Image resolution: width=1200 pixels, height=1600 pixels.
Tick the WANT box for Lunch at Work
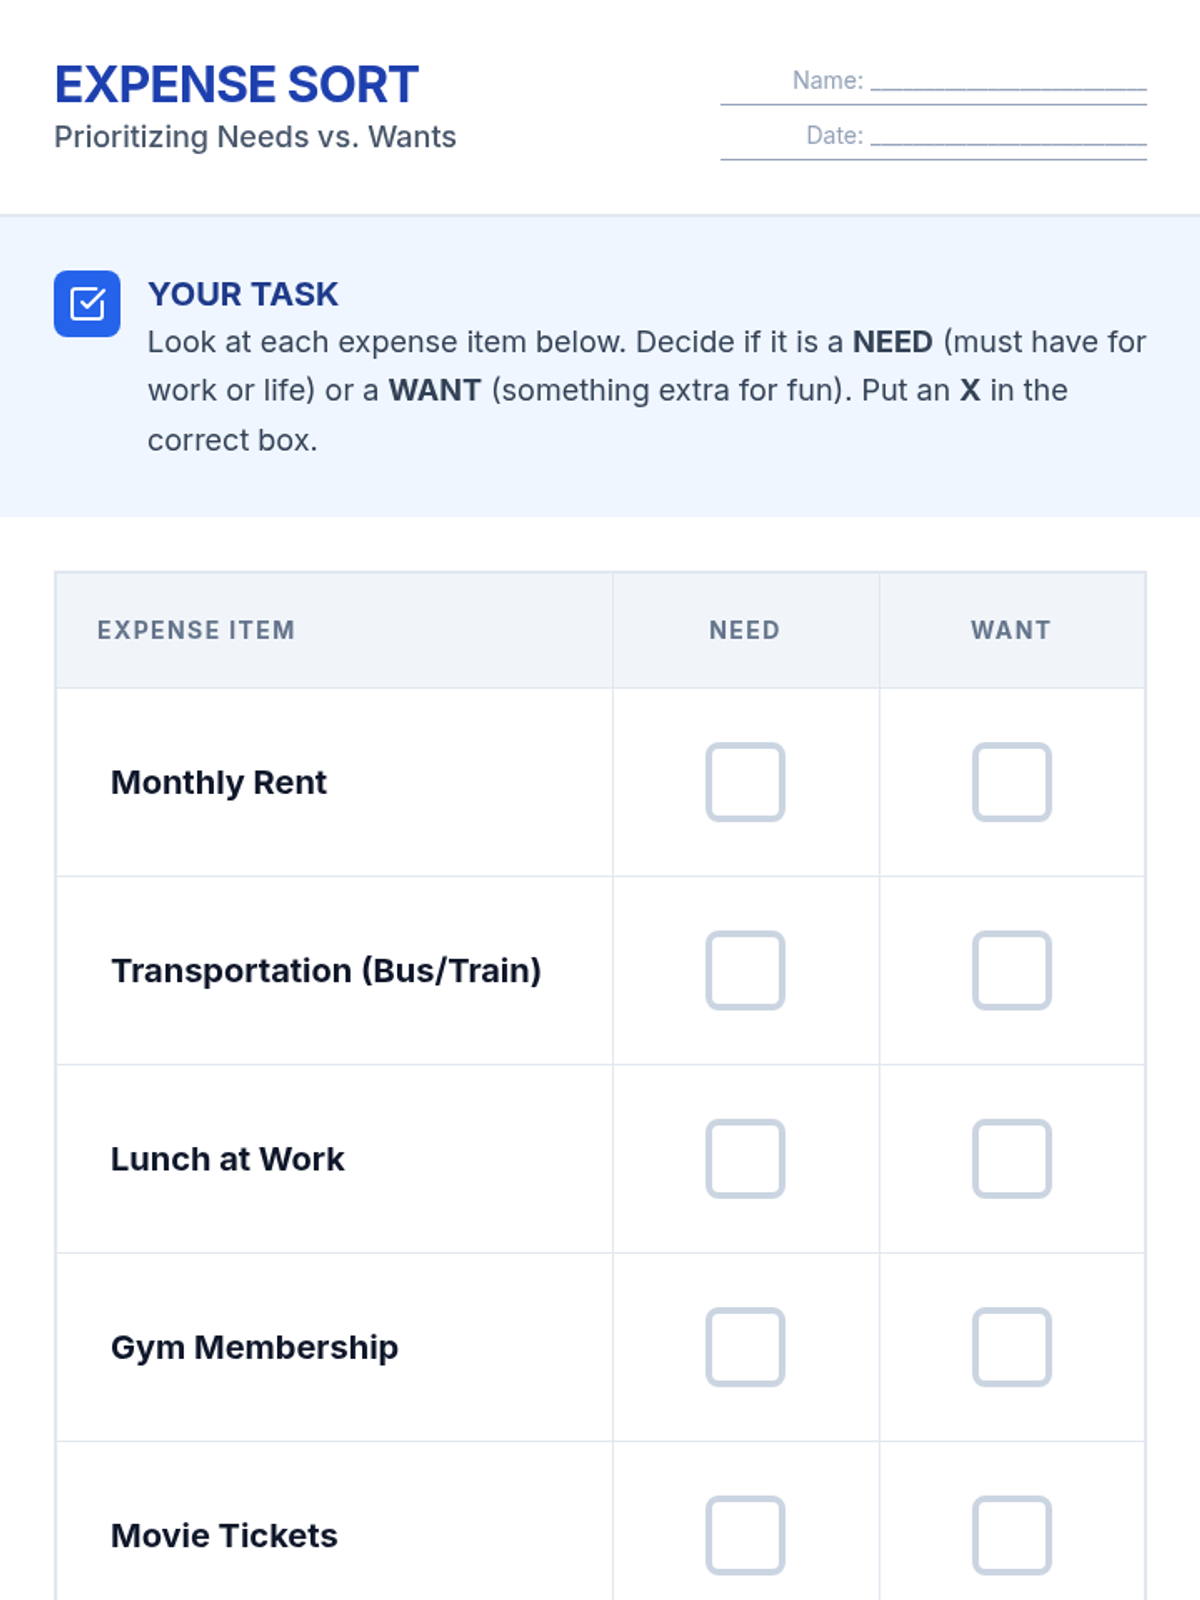tap(1011, 1158)
